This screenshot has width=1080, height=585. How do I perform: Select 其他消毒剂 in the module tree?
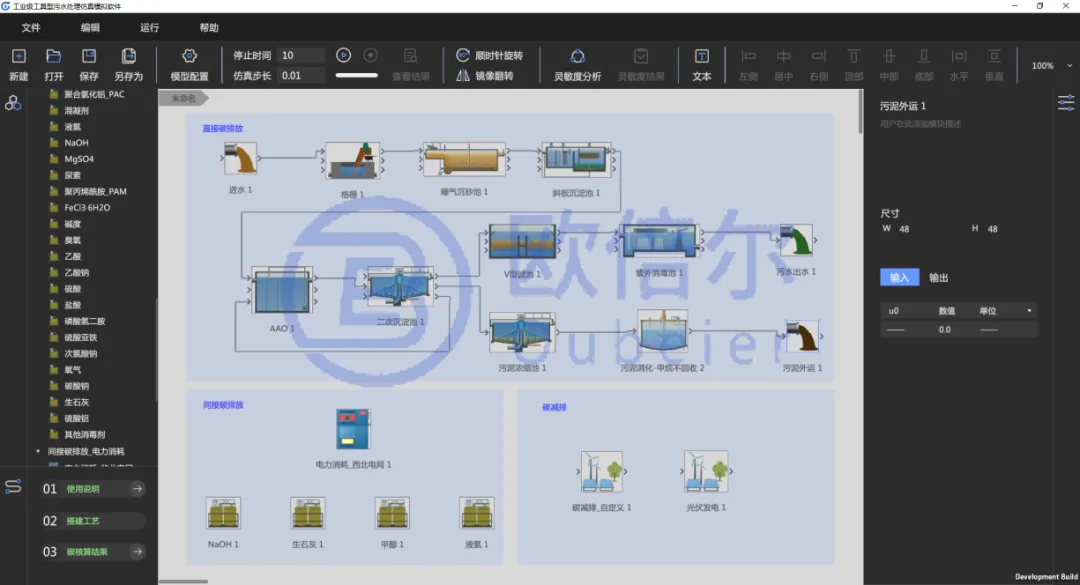pyautogui.click(x=85, y=435)
